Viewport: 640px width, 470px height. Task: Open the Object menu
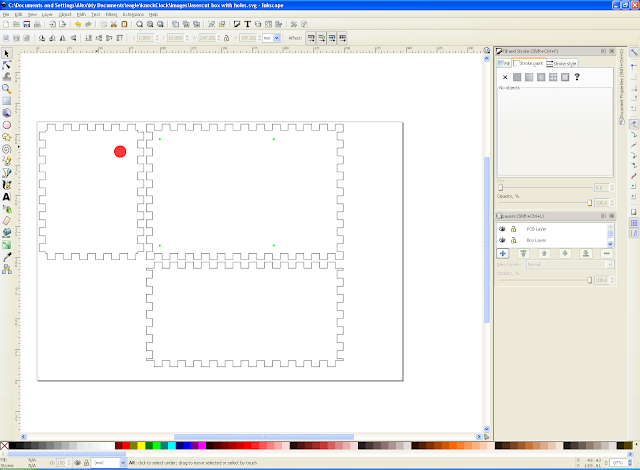tap(65, 14)
